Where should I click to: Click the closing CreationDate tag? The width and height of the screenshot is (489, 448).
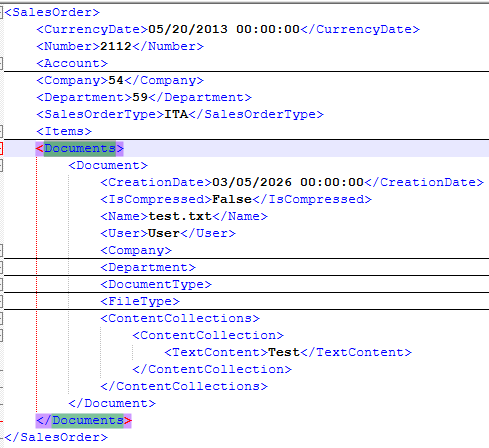[424, 182]
